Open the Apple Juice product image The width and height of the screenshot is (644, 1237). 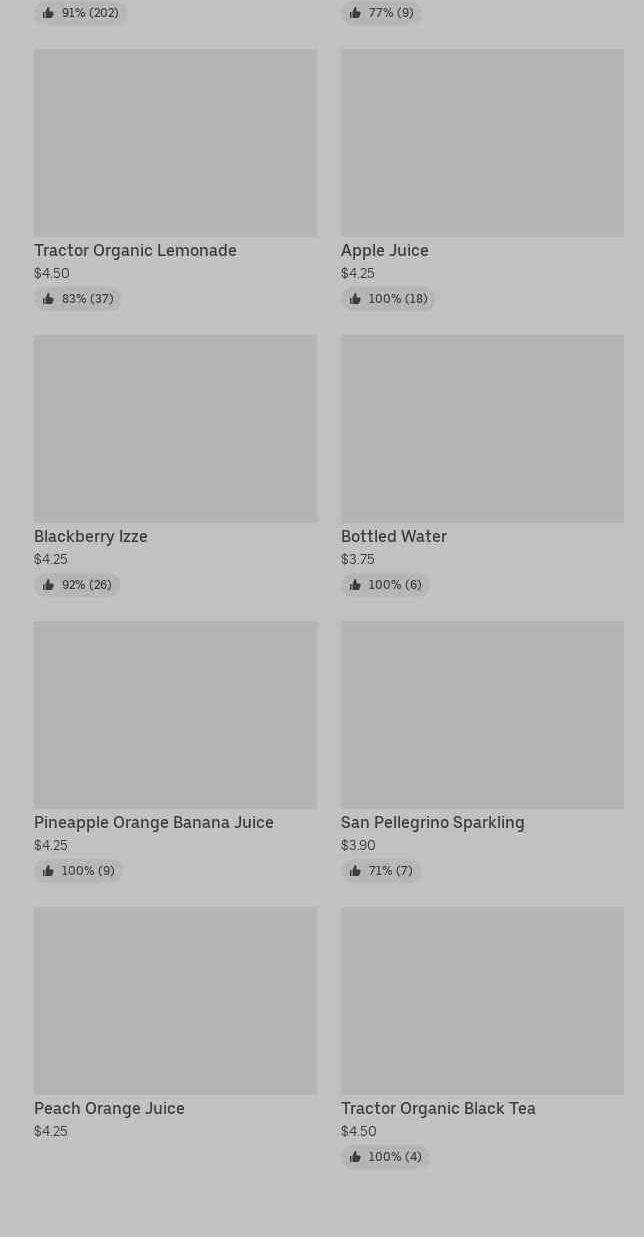point(482,143)
